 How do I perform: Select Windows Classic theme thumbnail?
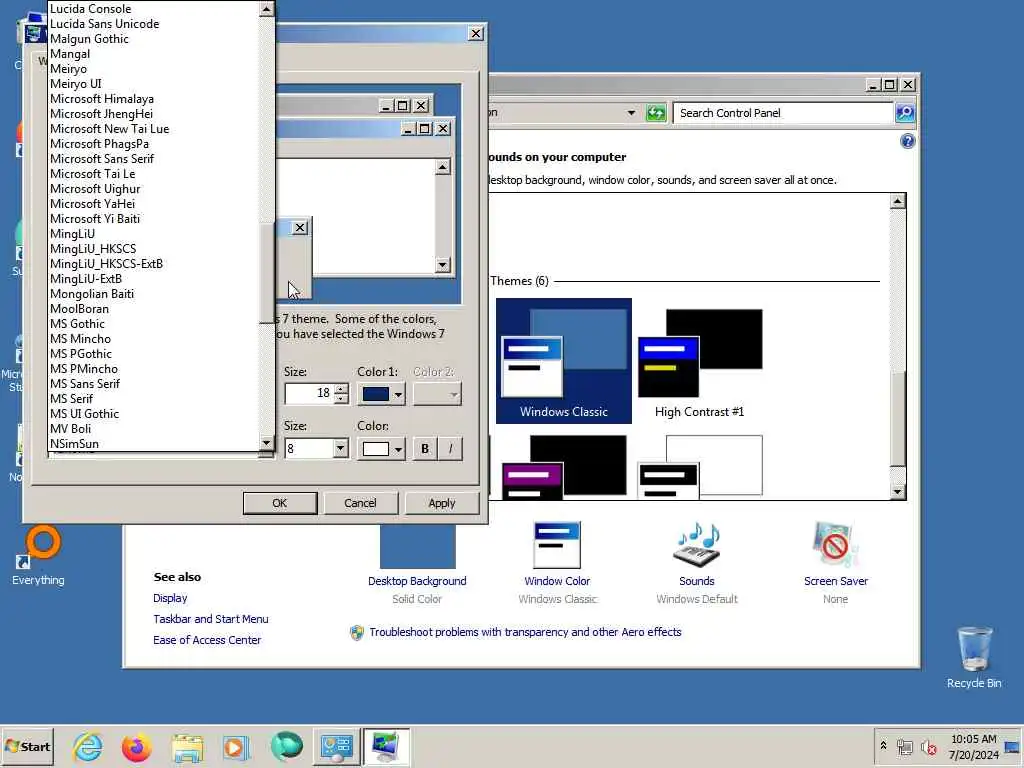[x=564, y=360]
